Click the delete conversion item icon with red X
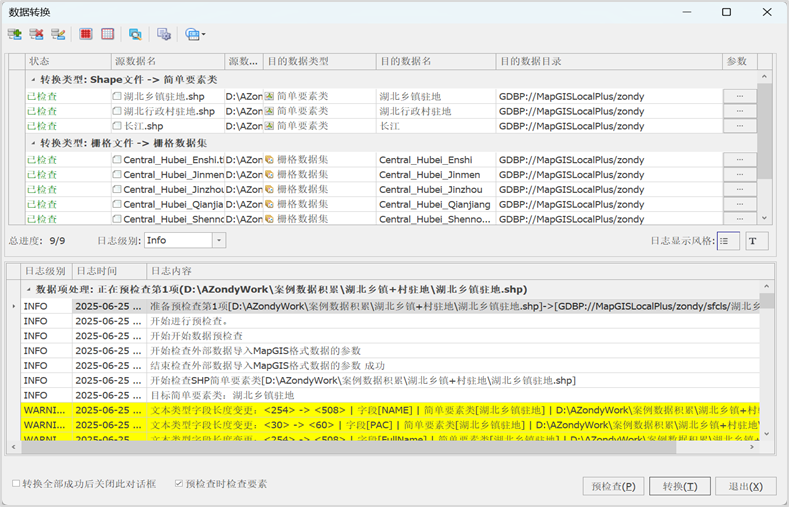 [36, 34]
